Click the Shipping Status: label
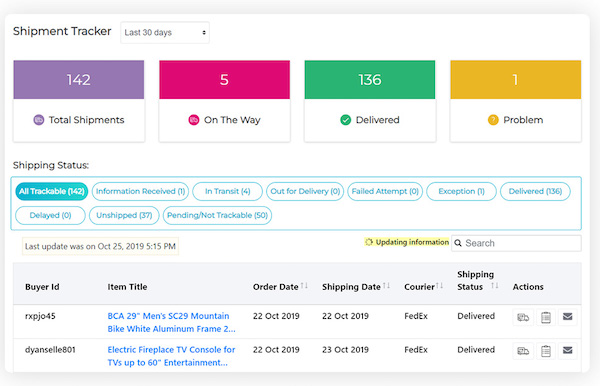 (x=51, y=165)
